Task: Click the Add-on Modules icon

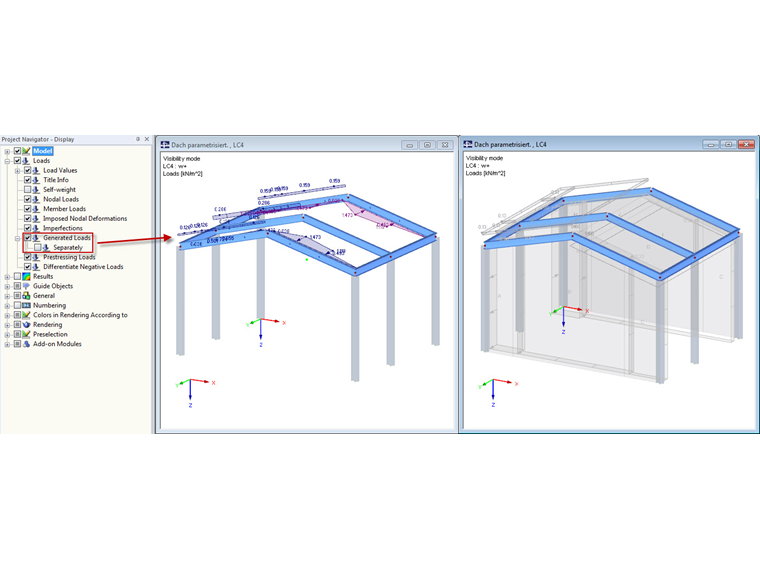Action: [27, 344]
